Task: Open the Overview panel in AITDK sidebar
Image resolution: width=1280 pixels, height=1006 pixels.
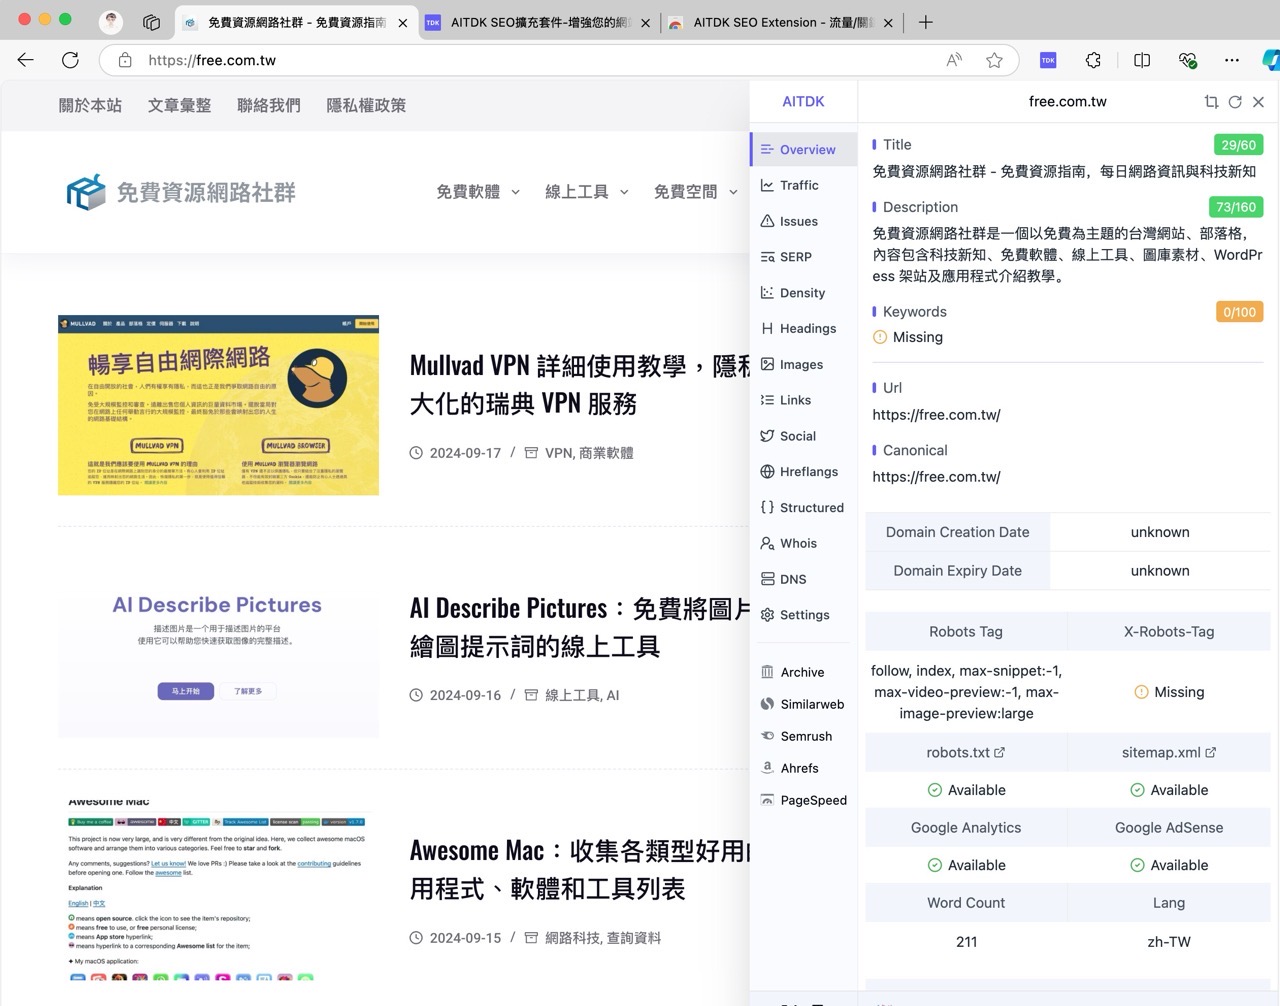Action: [804, 149]
